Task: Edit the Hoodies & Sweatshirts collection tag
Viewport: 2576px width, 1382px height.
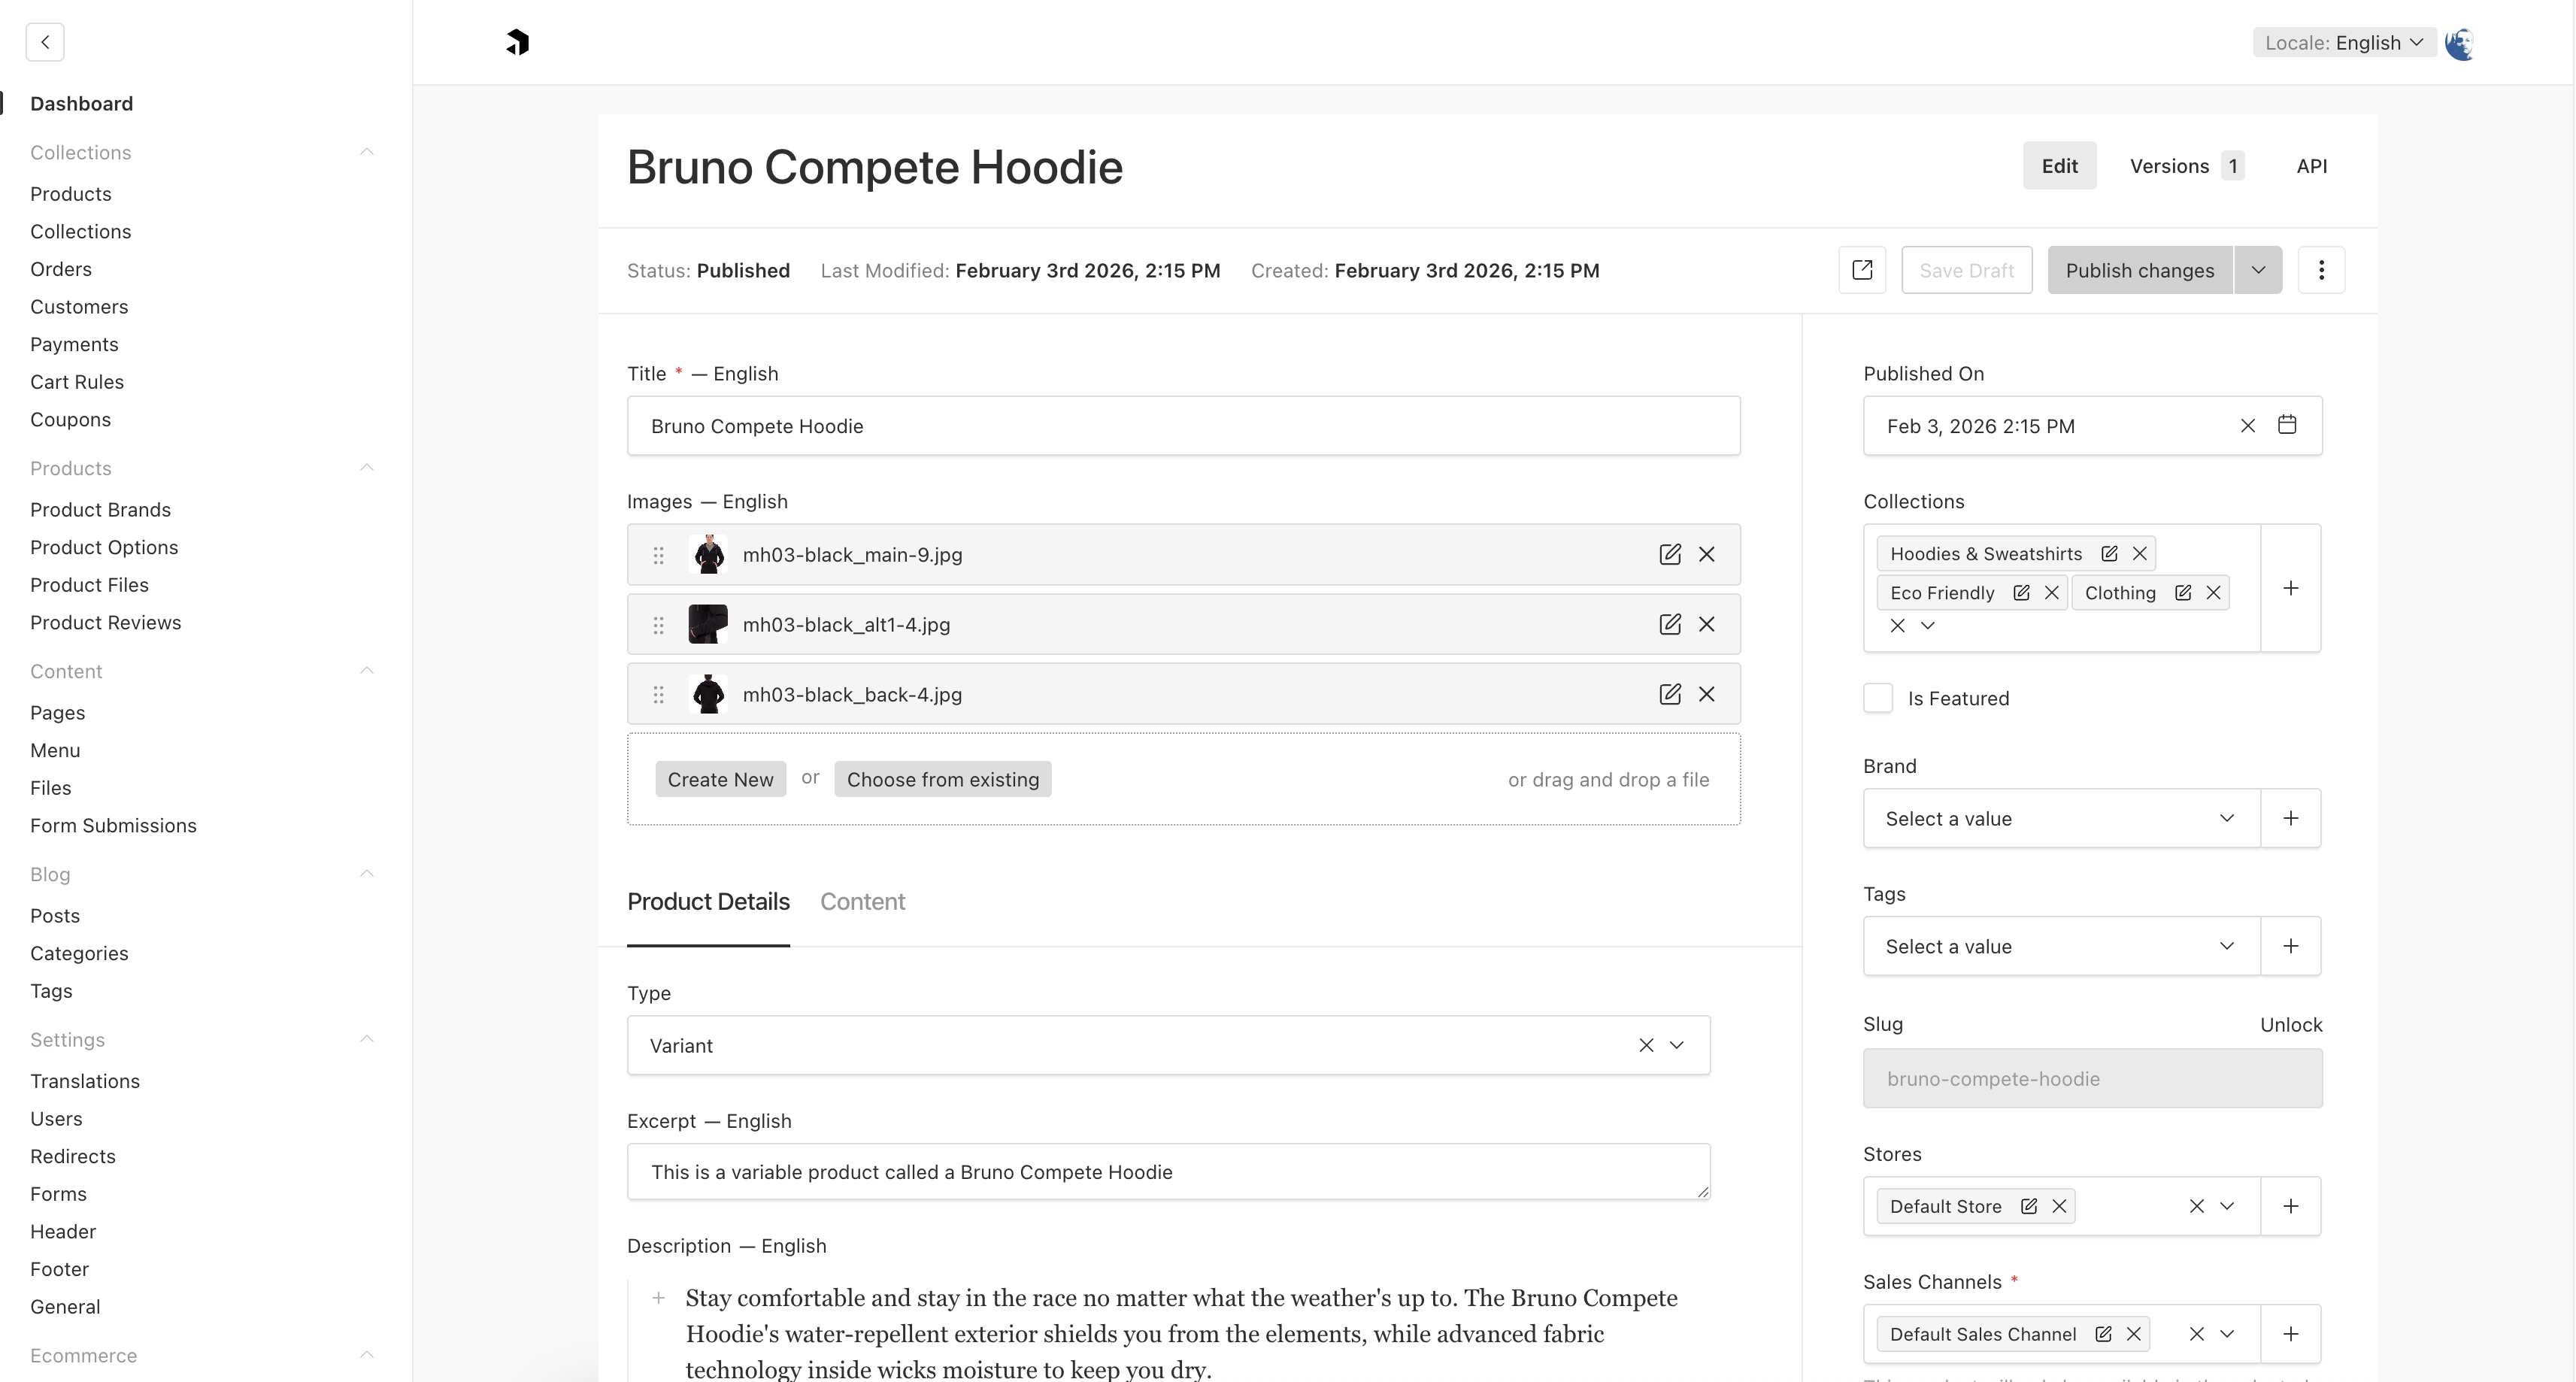Action: (2109, 553)
